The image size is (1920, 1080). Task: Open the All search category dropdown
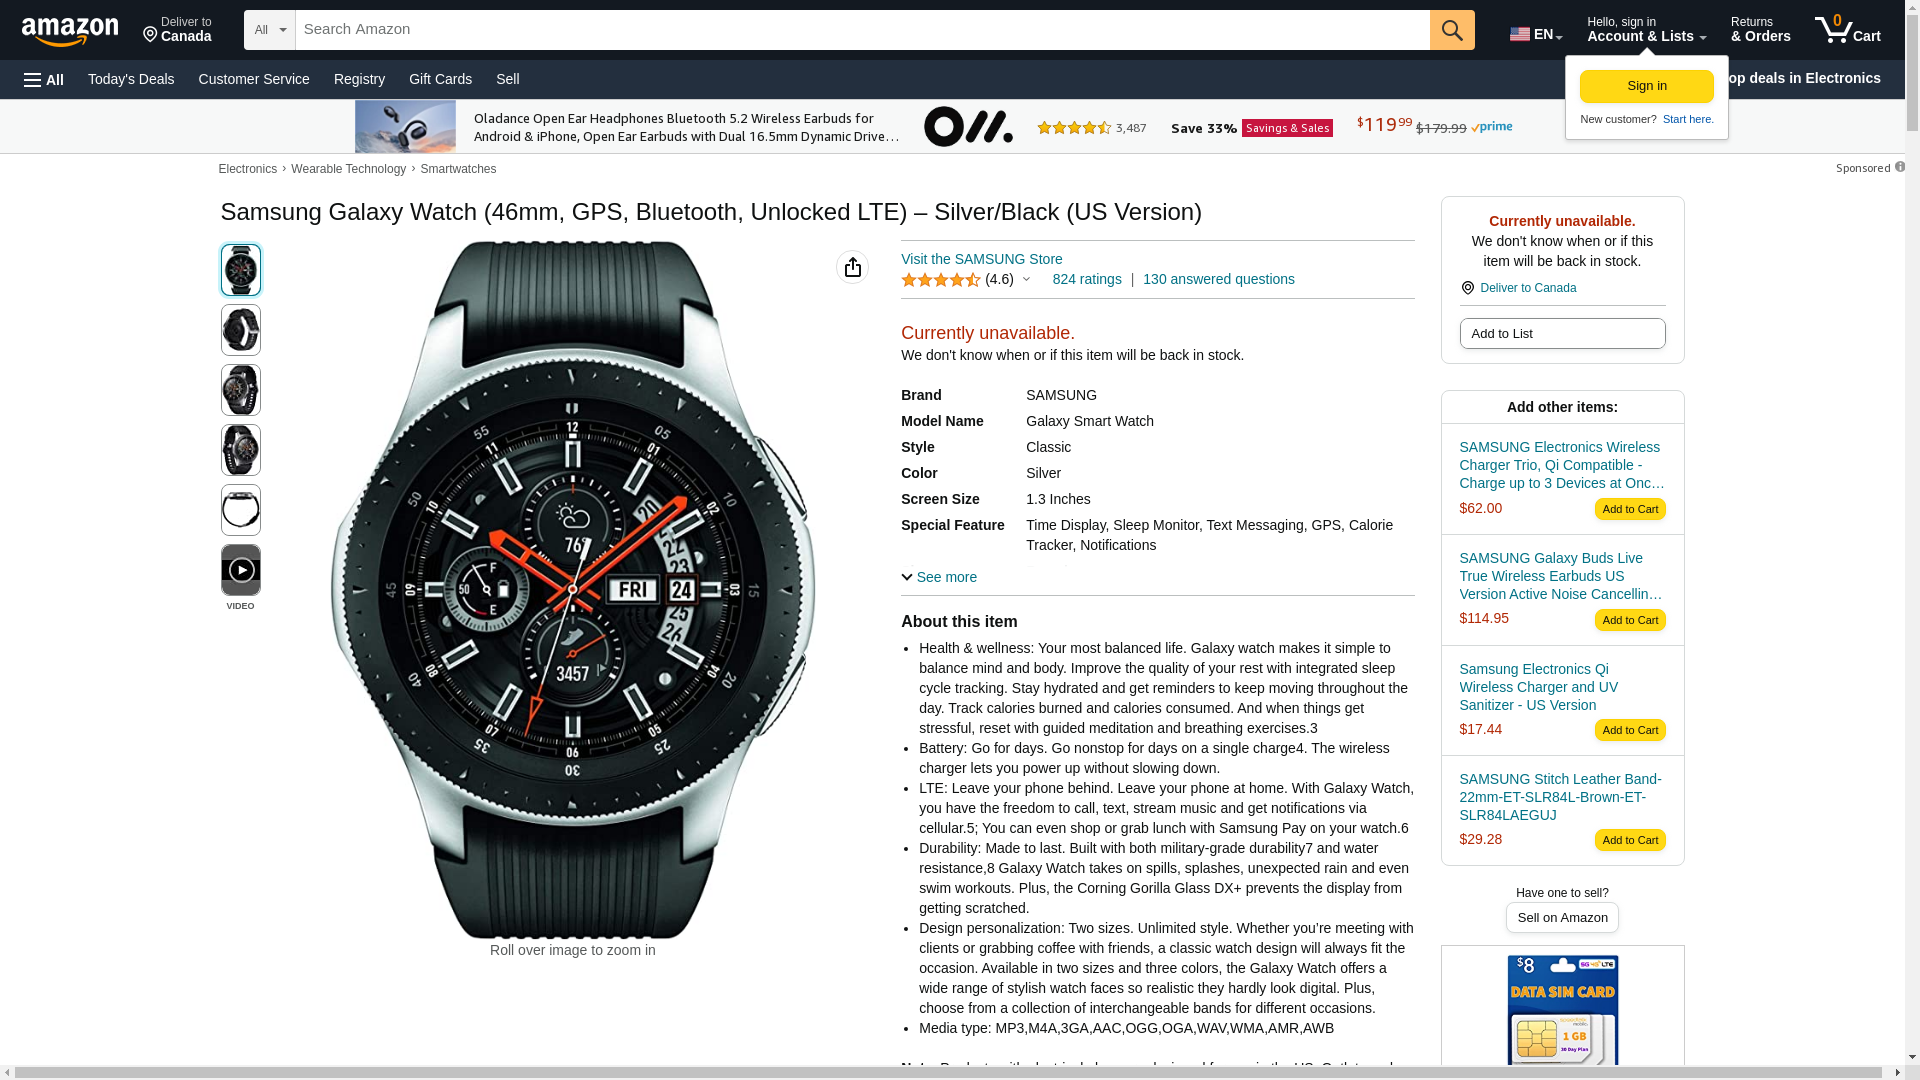pos(270,30)
